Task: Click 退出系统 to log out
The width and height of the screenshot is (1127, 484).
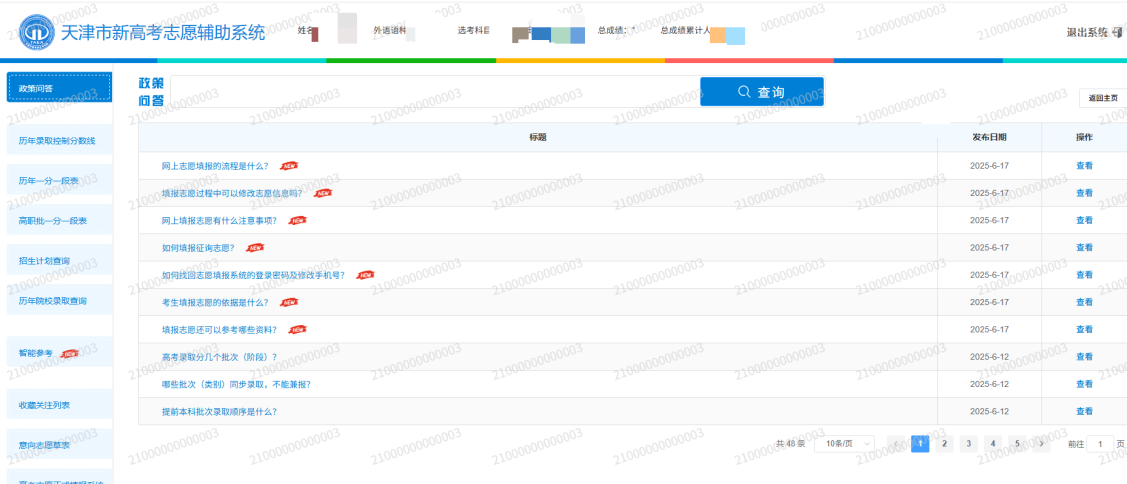Action: click(x=1087, y=32)
